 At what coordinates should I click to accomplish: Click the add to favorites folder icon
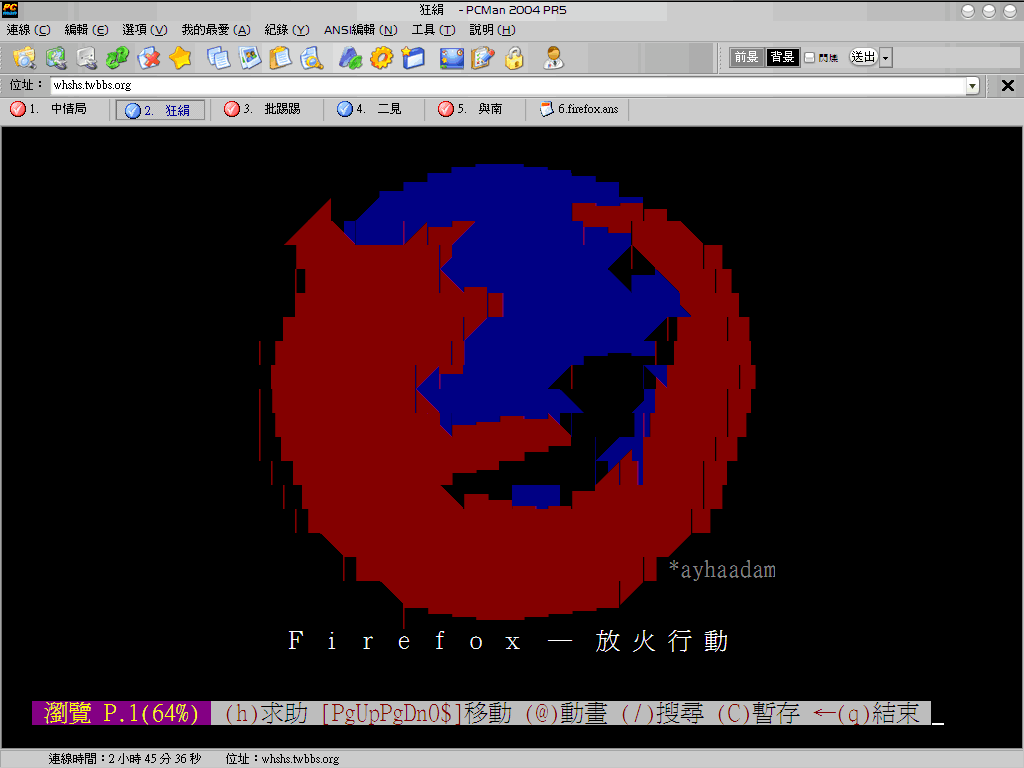[413, 57]
